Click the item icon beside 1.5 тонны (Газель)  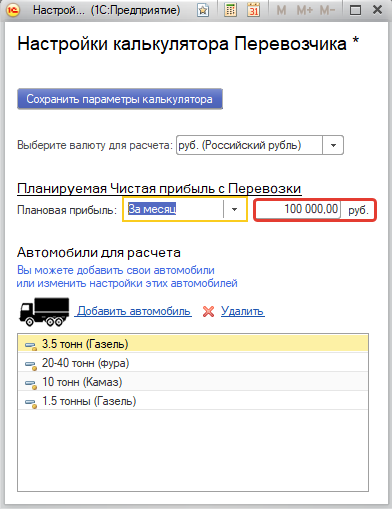click(x=31, y=403)
